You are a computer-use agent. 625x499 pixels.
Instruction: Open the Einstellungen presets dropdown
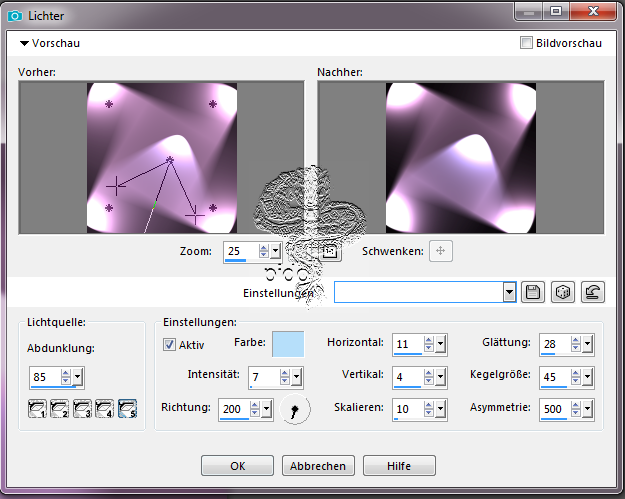coord(509,292)
